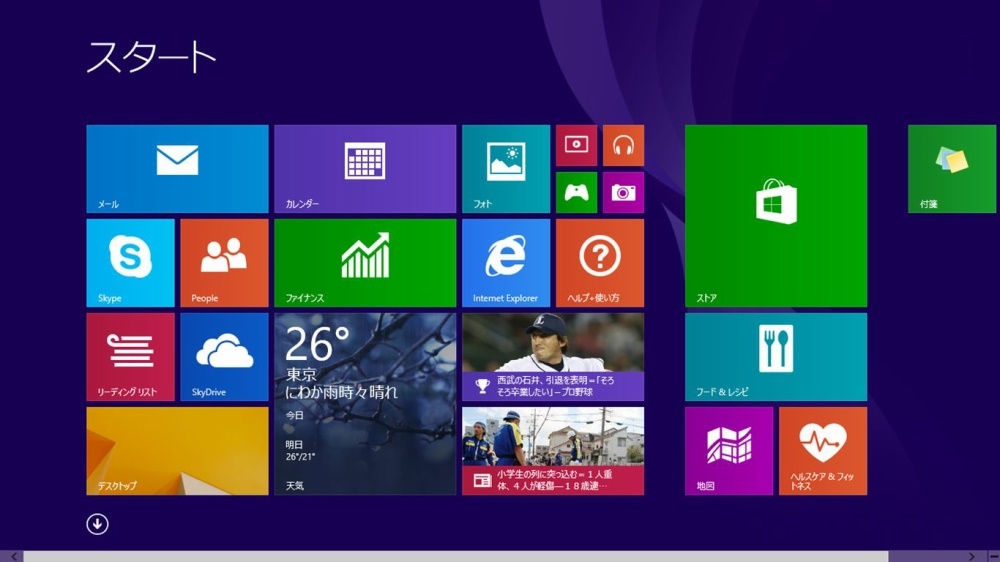Open the Calendar (カレンダー) tile
This screenshot has height=562, width=1000.
click(364, 168)
